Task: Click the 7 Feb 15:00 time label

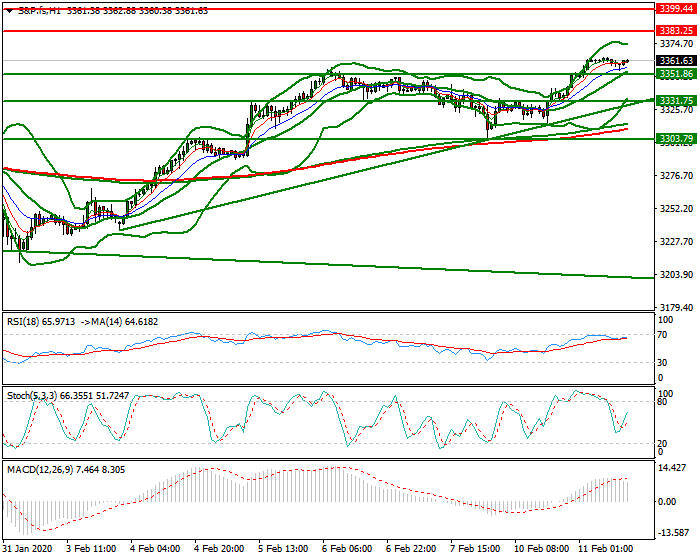Action: click(475, 548)
